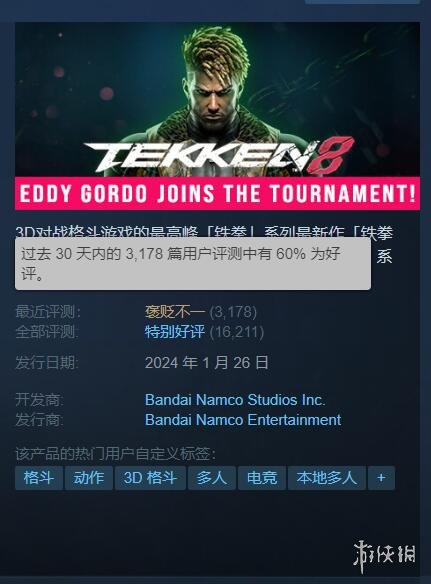This screenshot has height=584, width=431.
Task: Click the 最近评测 label
Action: click(48, 312)
